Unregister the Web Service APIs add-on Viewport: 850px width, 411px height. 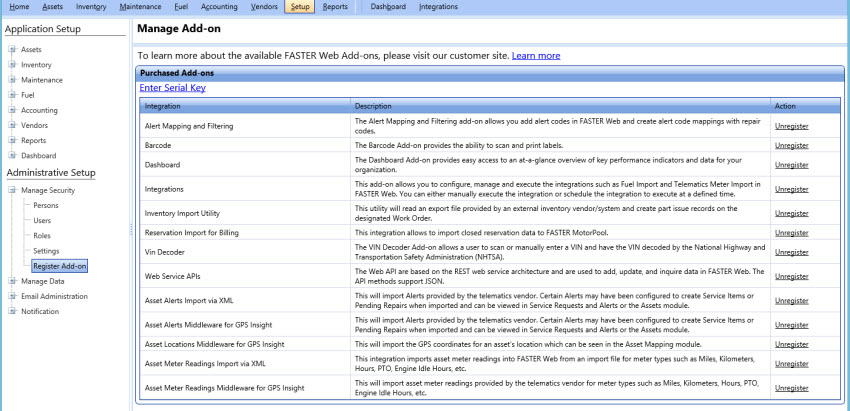click(791, 276)
